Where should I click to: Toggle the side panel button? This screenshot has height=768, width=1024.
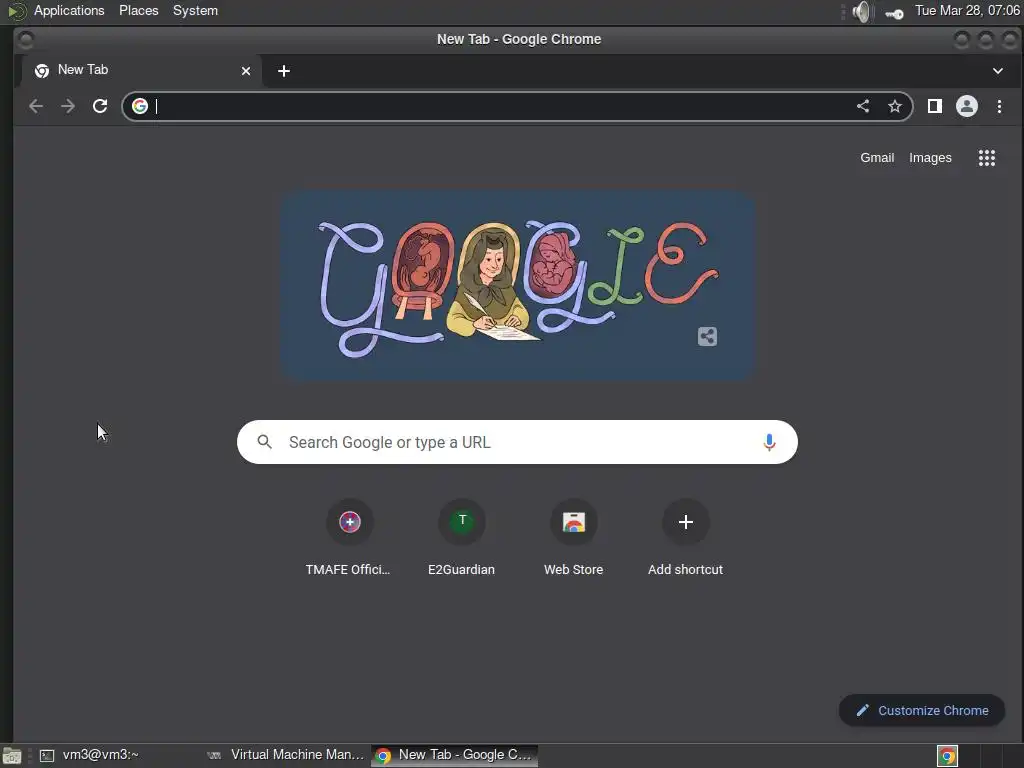[935, 106]
